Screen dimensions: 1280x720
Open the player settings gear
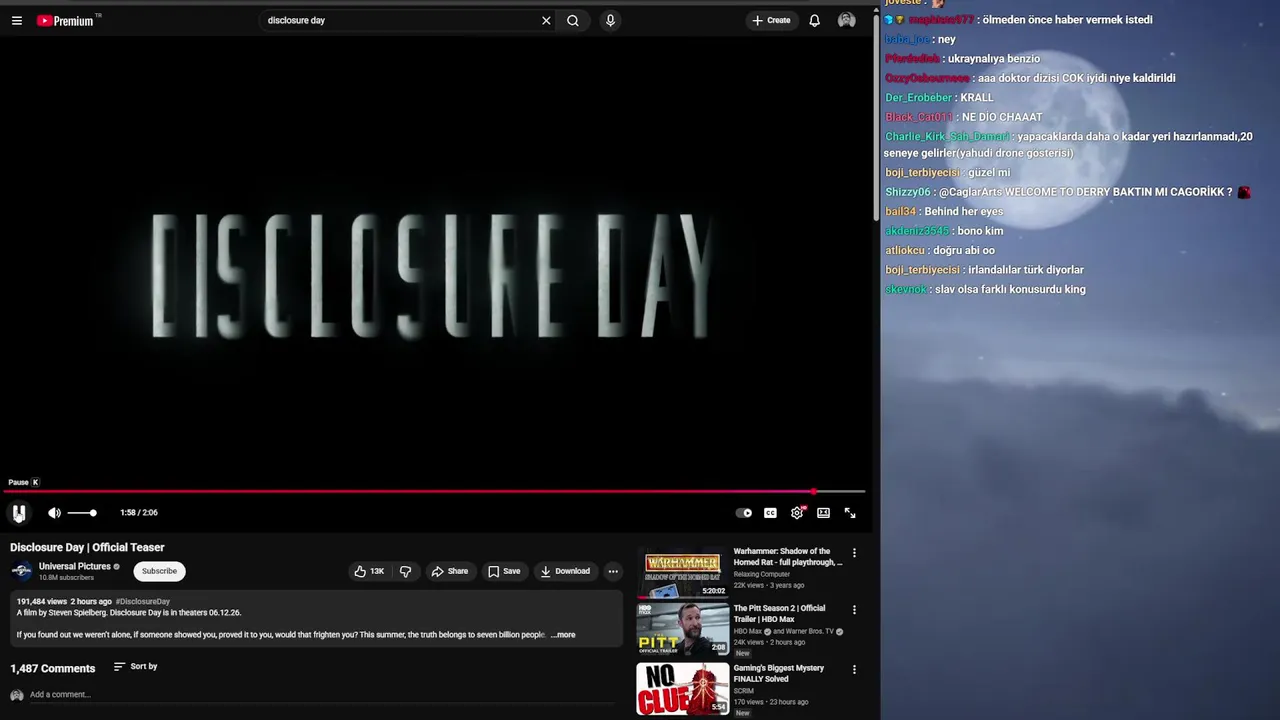[797, 513]
